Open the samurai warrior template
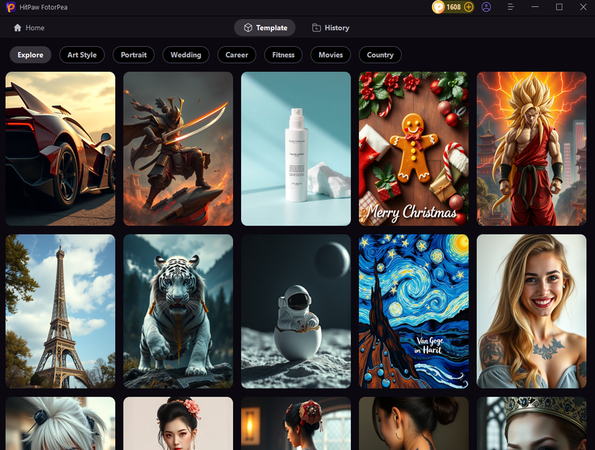Screen dimensions: 595x450 coord(178,149)
